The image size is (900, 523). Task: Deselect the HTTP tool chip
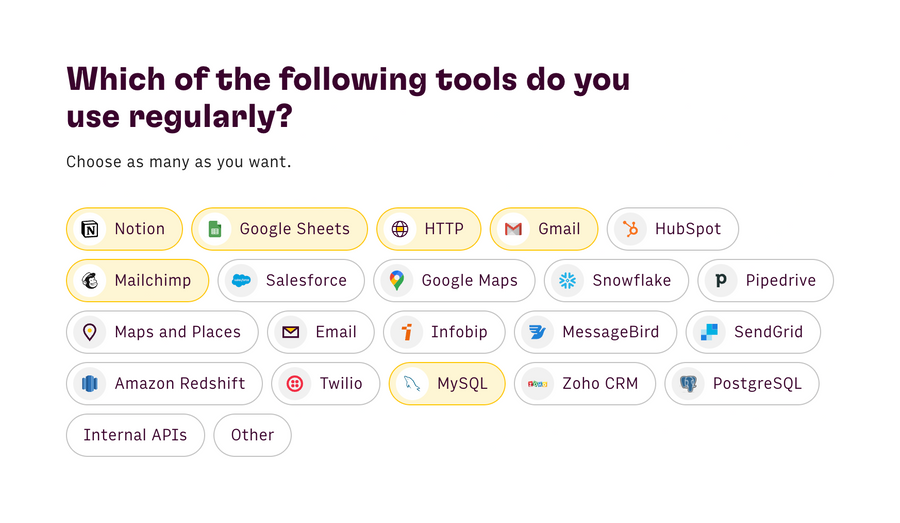pyautogui.click(x=428, y=229)
